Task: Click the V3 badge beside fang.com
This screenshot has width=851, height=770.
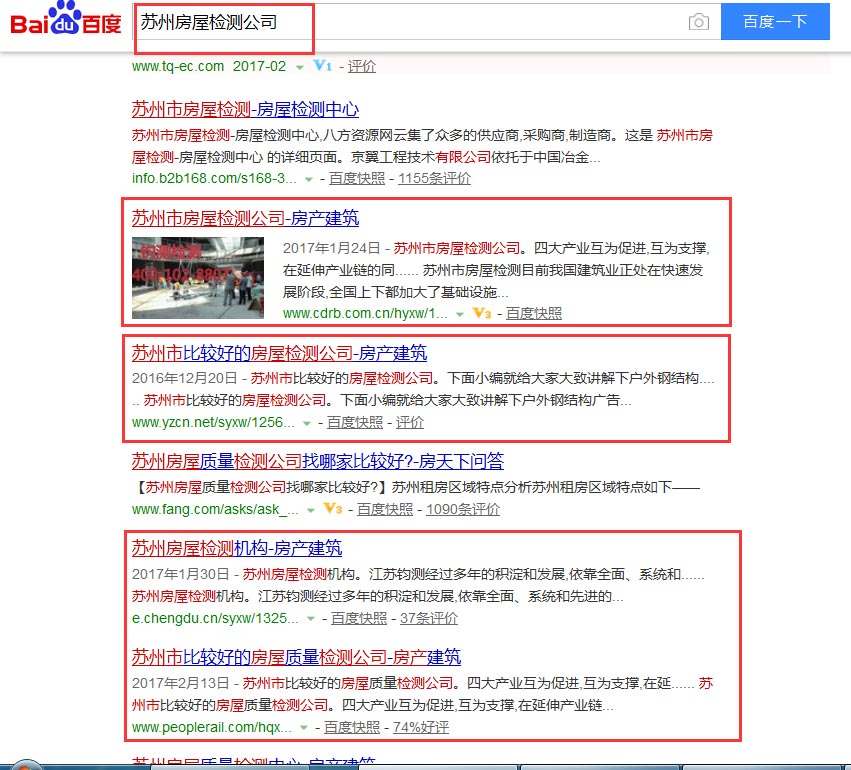Action: [x=332, y=508]
